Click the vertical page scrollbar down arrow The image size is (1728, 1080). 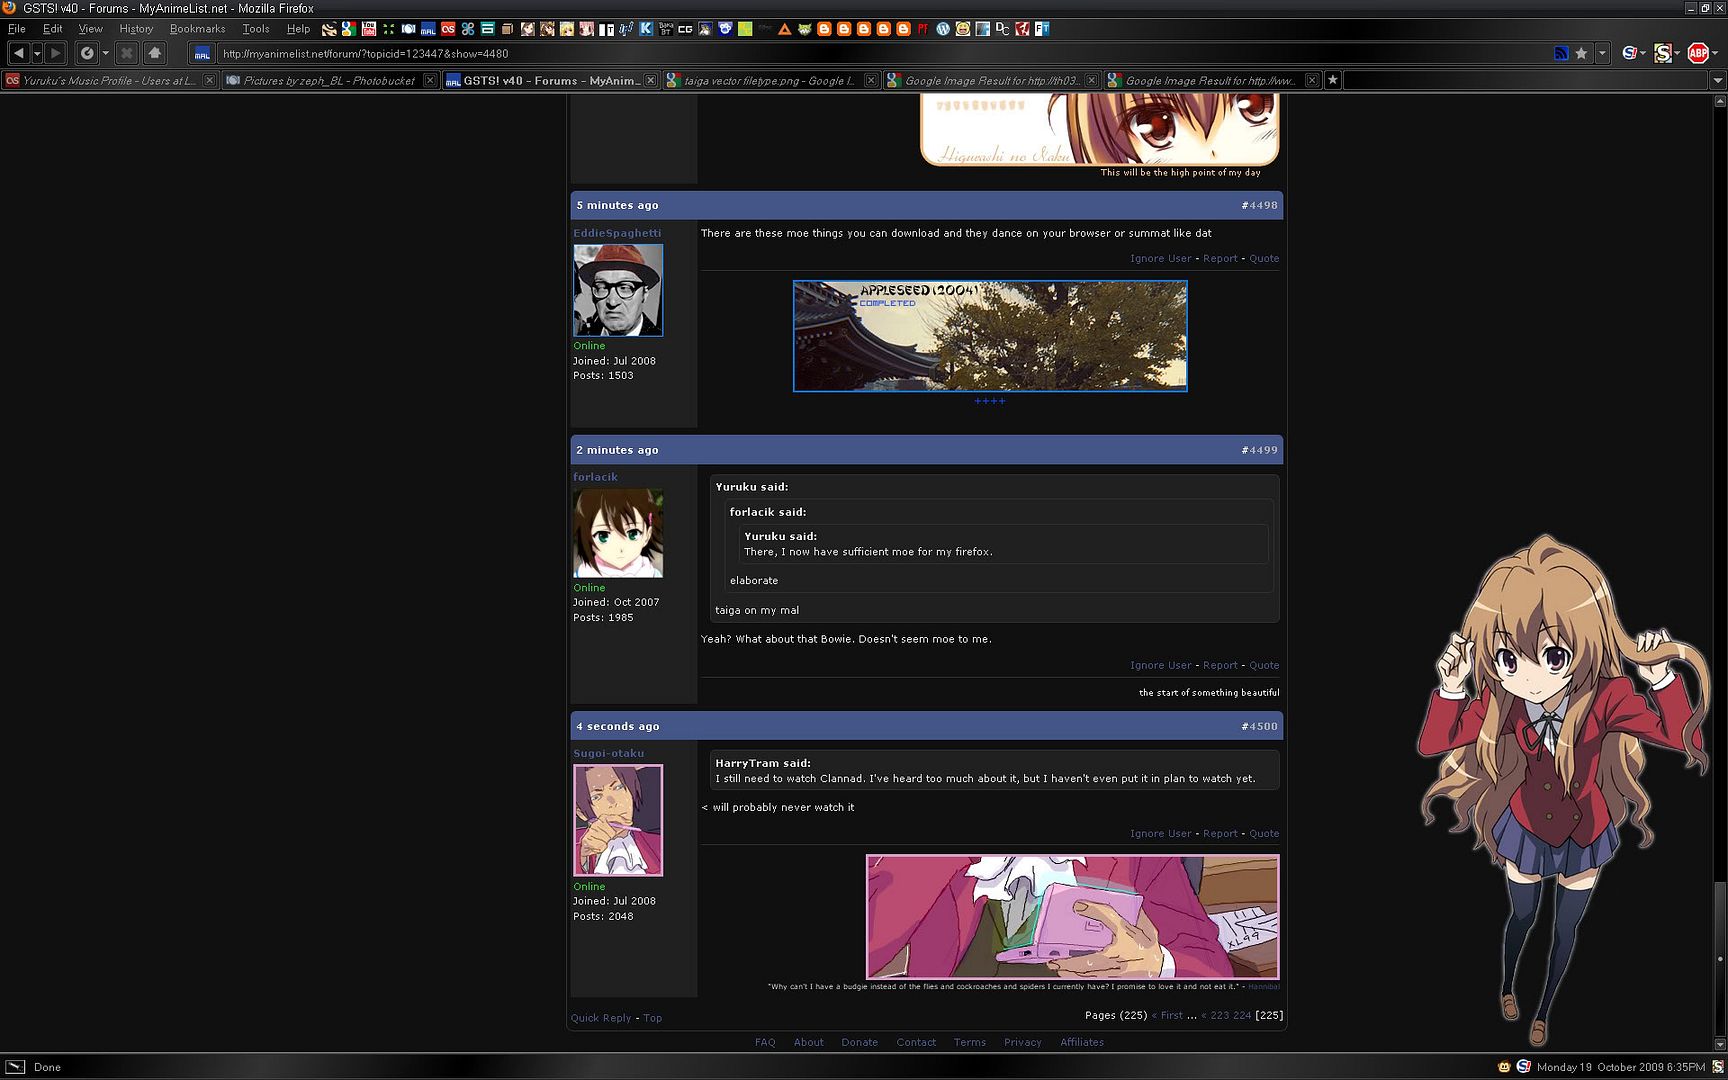1720,1045
